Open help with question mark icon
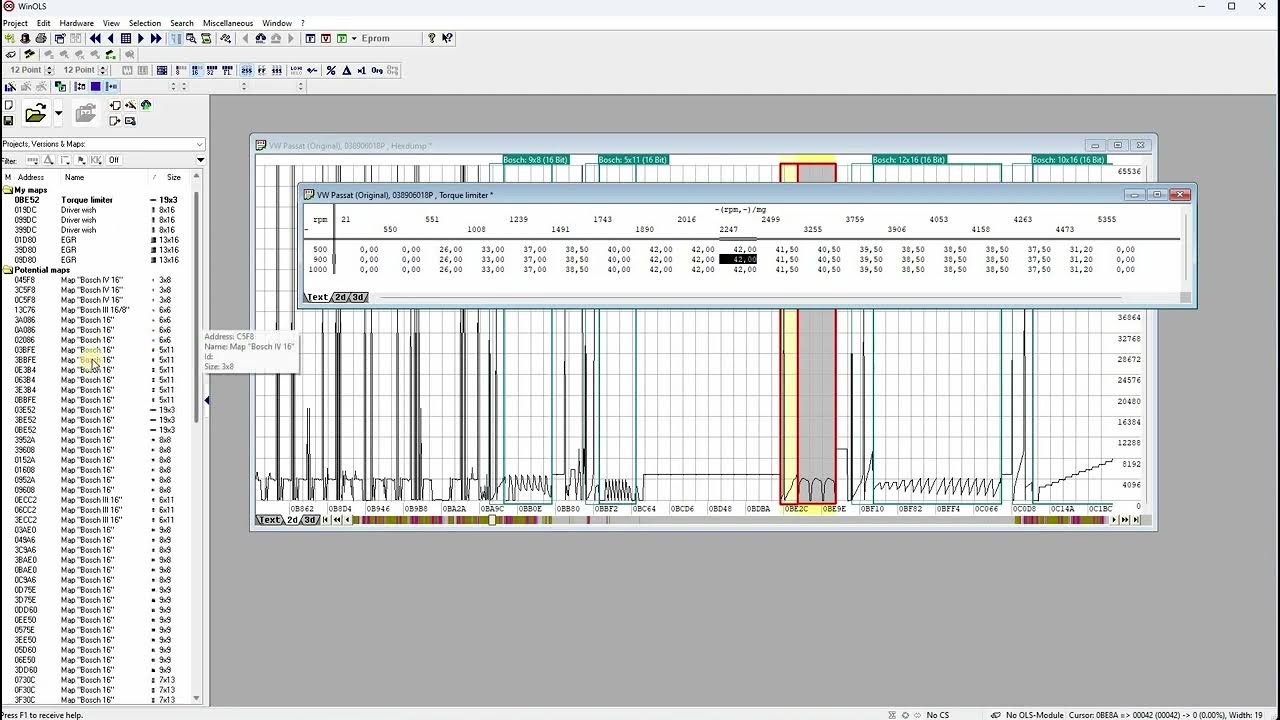1280x720 pixels. (432, 38)
